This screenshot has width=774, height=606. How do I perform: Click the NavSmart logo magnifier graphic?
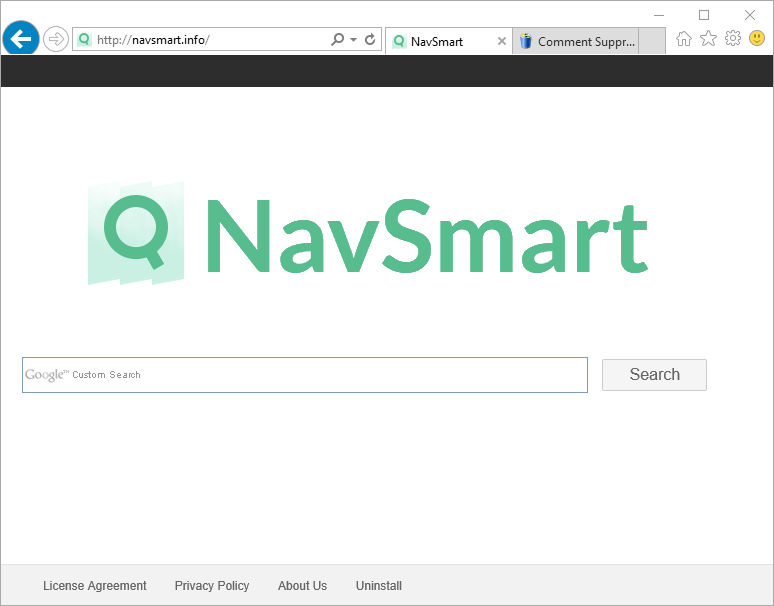[136, 233]
